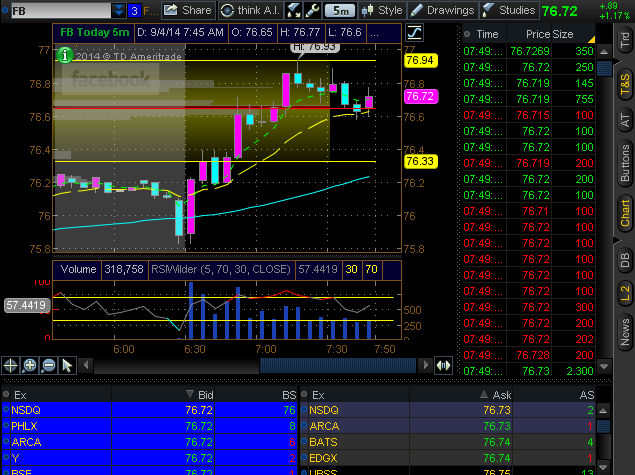Viewport: 635px width, 475px height.
Task: Click the green info icon on chart
Action: click(65, 55)
